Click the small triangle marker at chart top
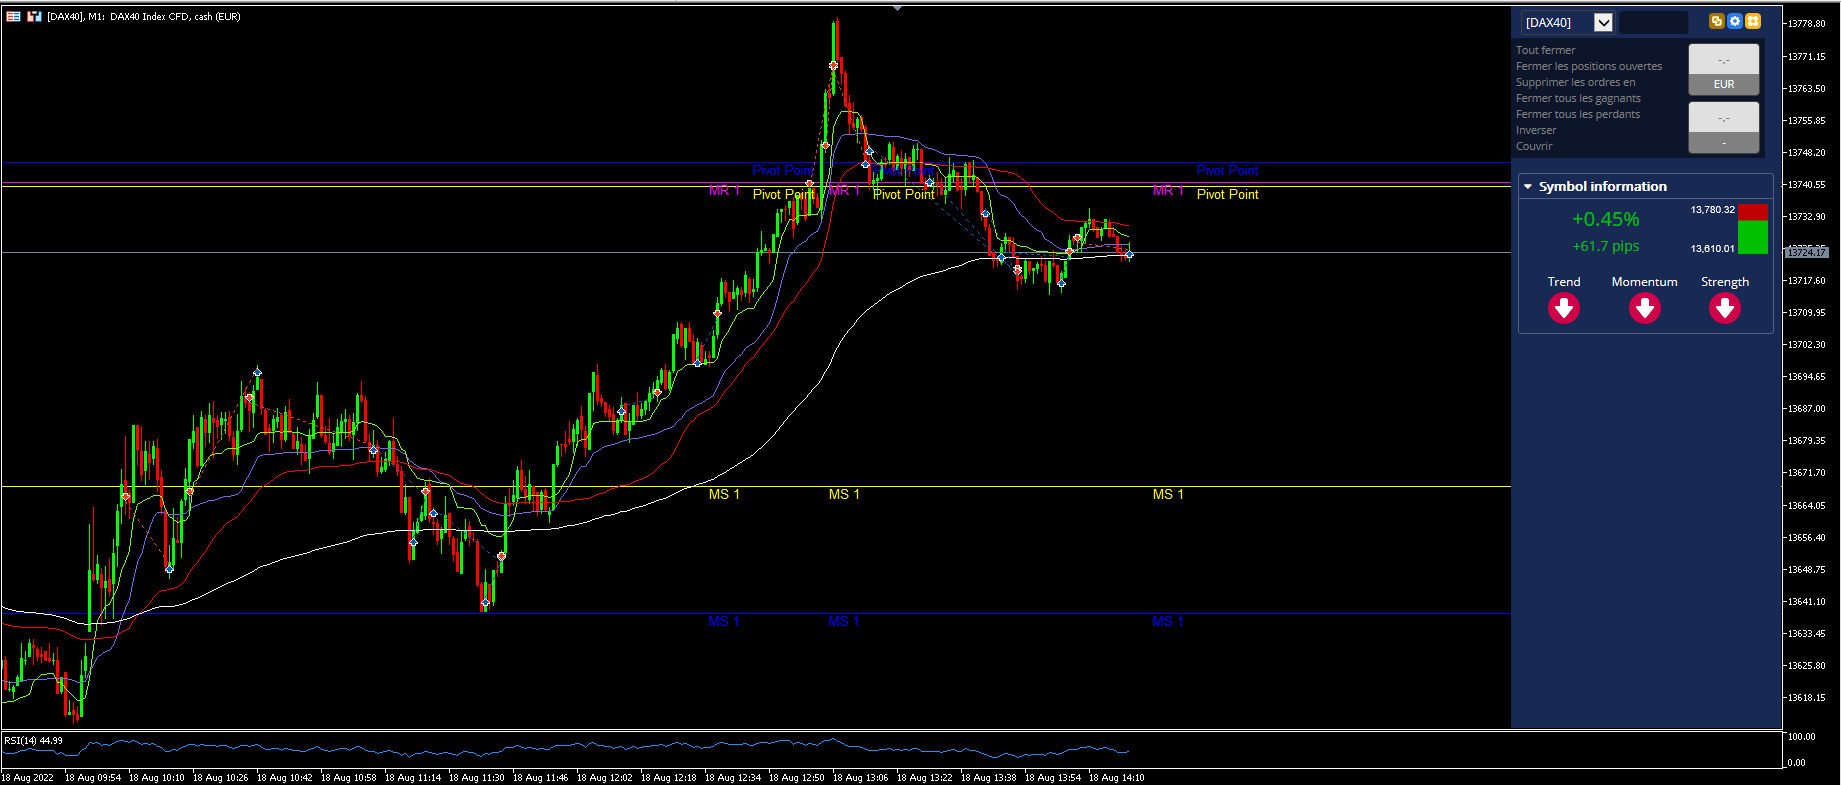The width and height of the screenshot is (1841, 785). (x=897, y=8)
